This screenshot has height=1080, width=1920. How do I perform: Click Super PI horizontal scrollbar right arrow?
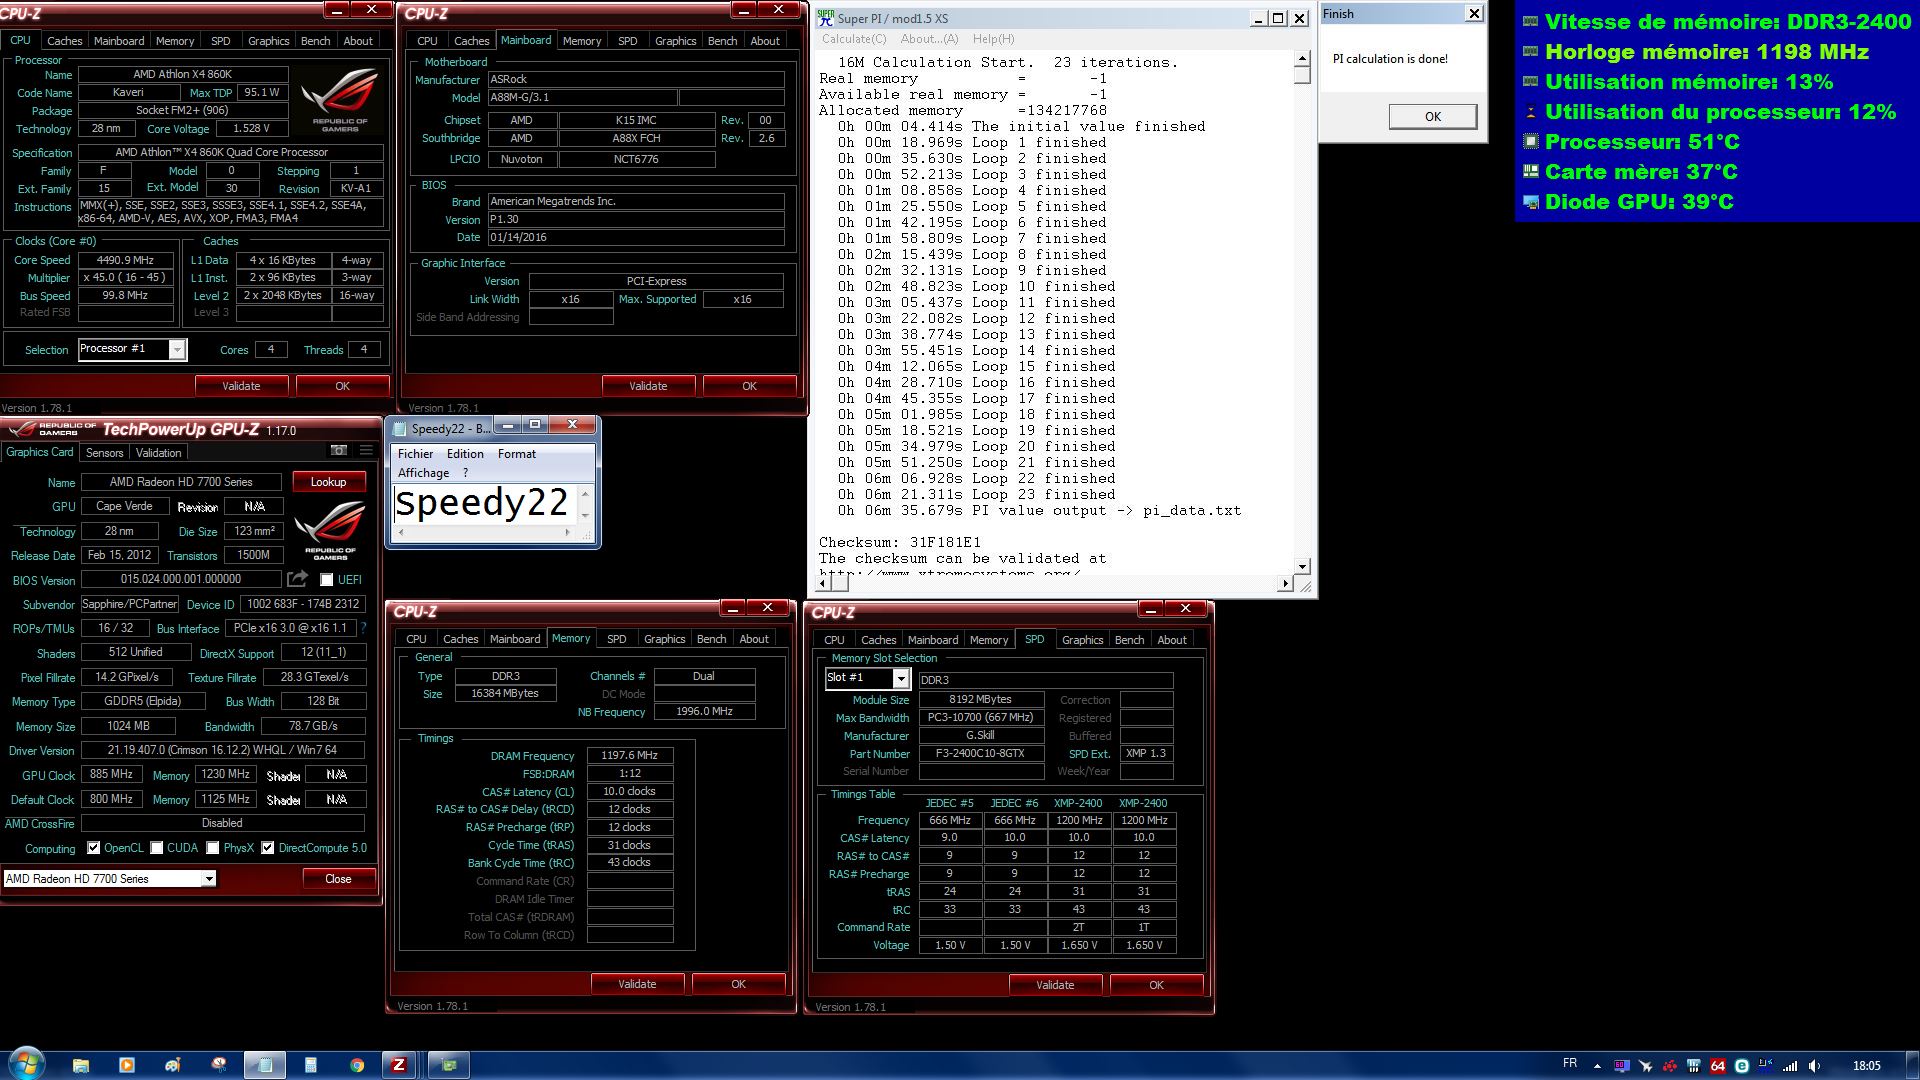tap(1285, 583)
